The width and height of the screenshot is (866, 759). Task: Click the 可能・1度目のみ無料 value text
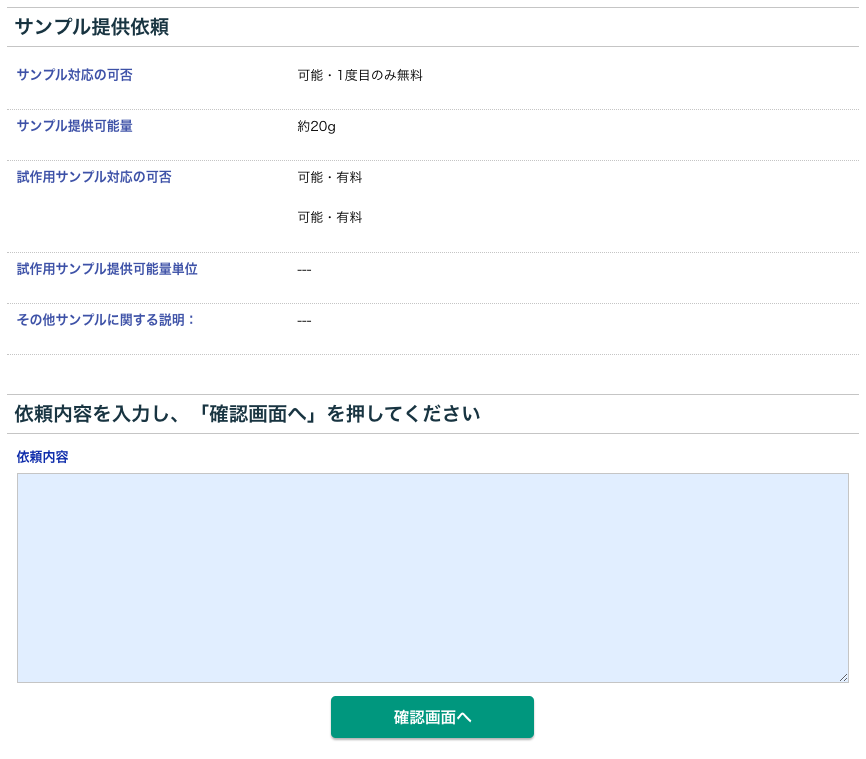click(360, 75)
